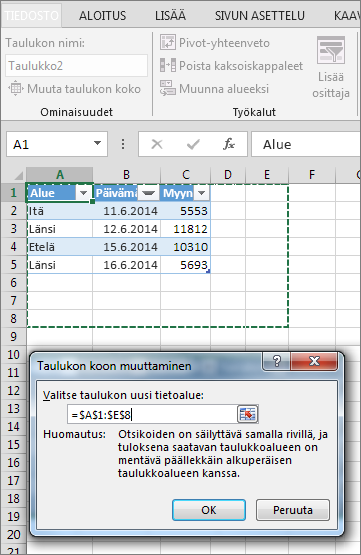Click the Lisää osittaja slicer icon
Image resolution: width=361 pixels, height=555 pixels.
pyautogui.click(x=331, y=50)
